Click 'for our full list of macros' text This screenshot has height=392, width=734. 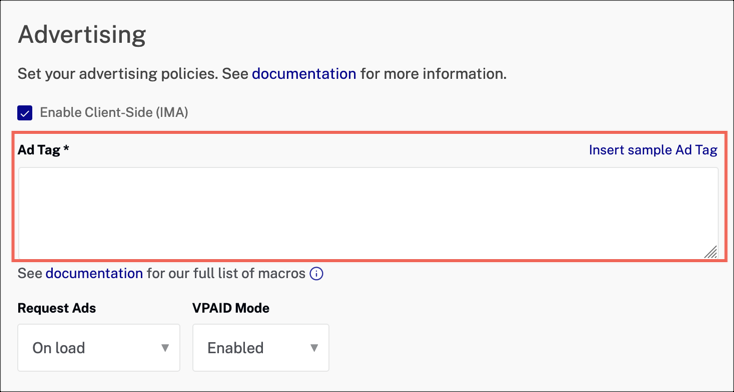226,273
